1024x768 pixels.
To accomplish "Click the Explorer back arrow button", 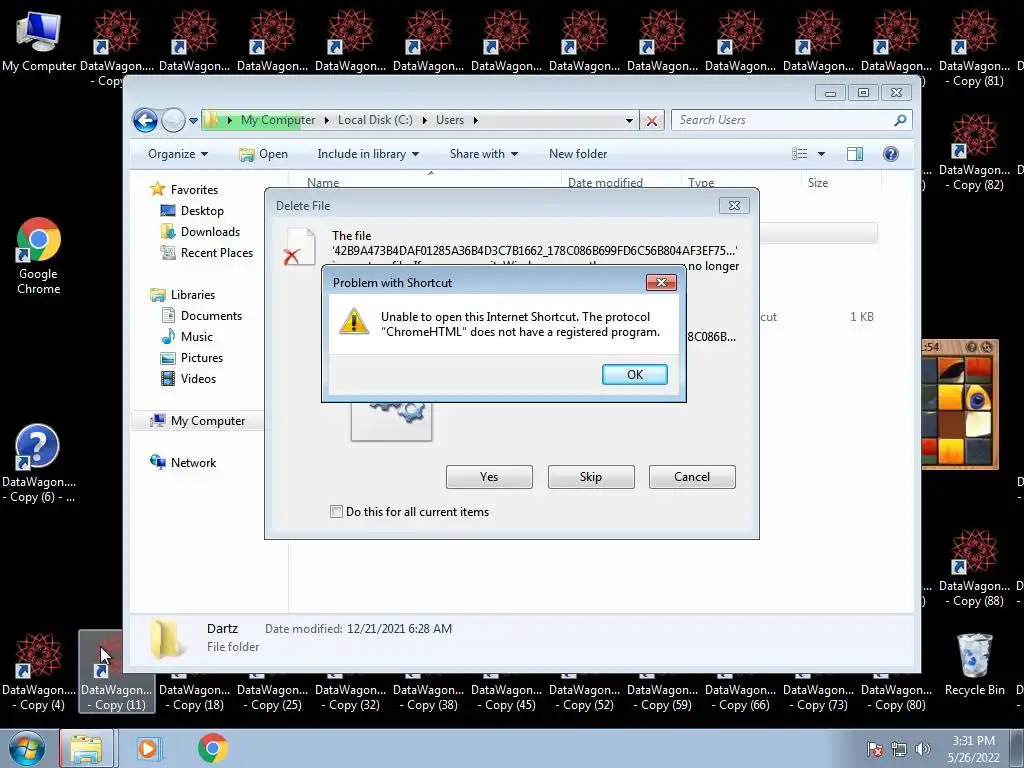I will tap(145, 120).
